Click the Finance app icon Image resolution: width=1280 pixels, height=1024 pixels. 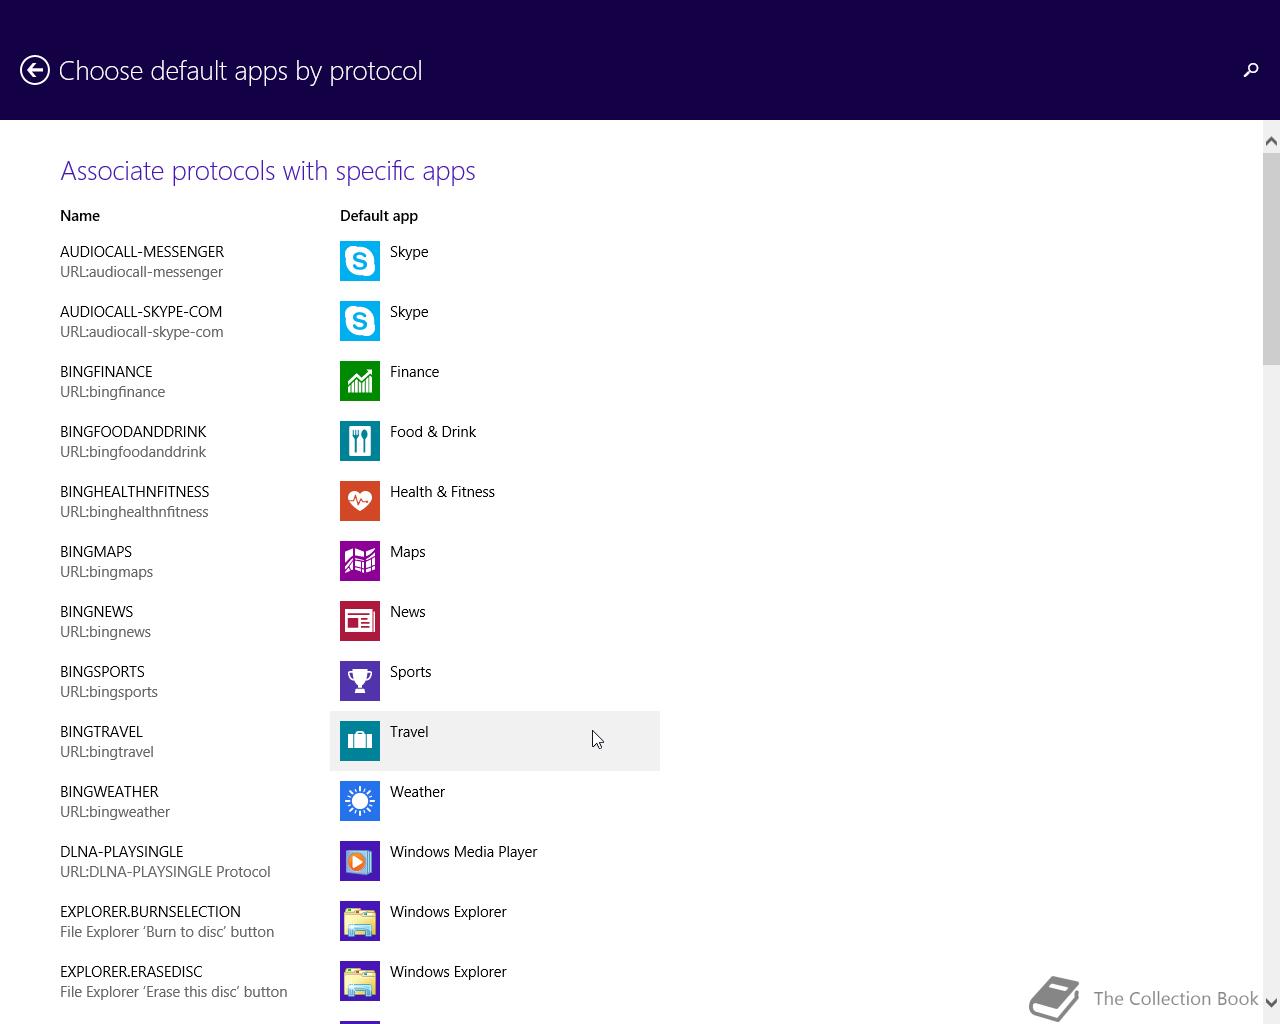point(360,381)
